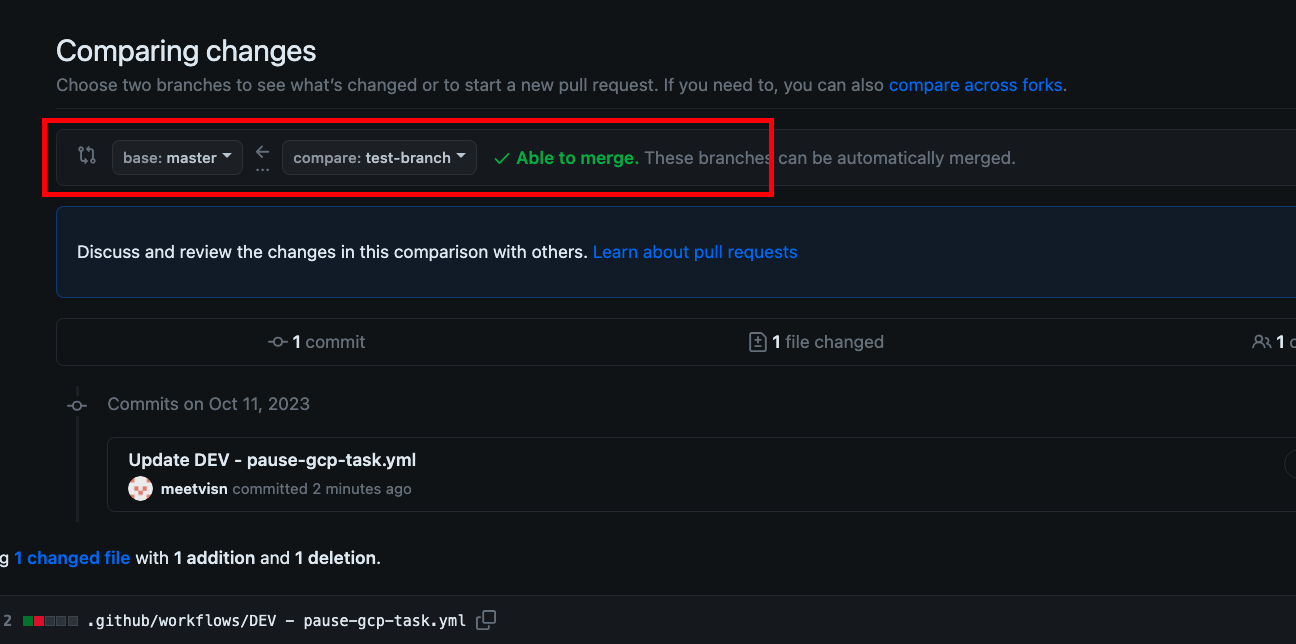The image size is (1296, 644).
Task: Click the left arrow between branch selectors
Action: coord(262,152)
